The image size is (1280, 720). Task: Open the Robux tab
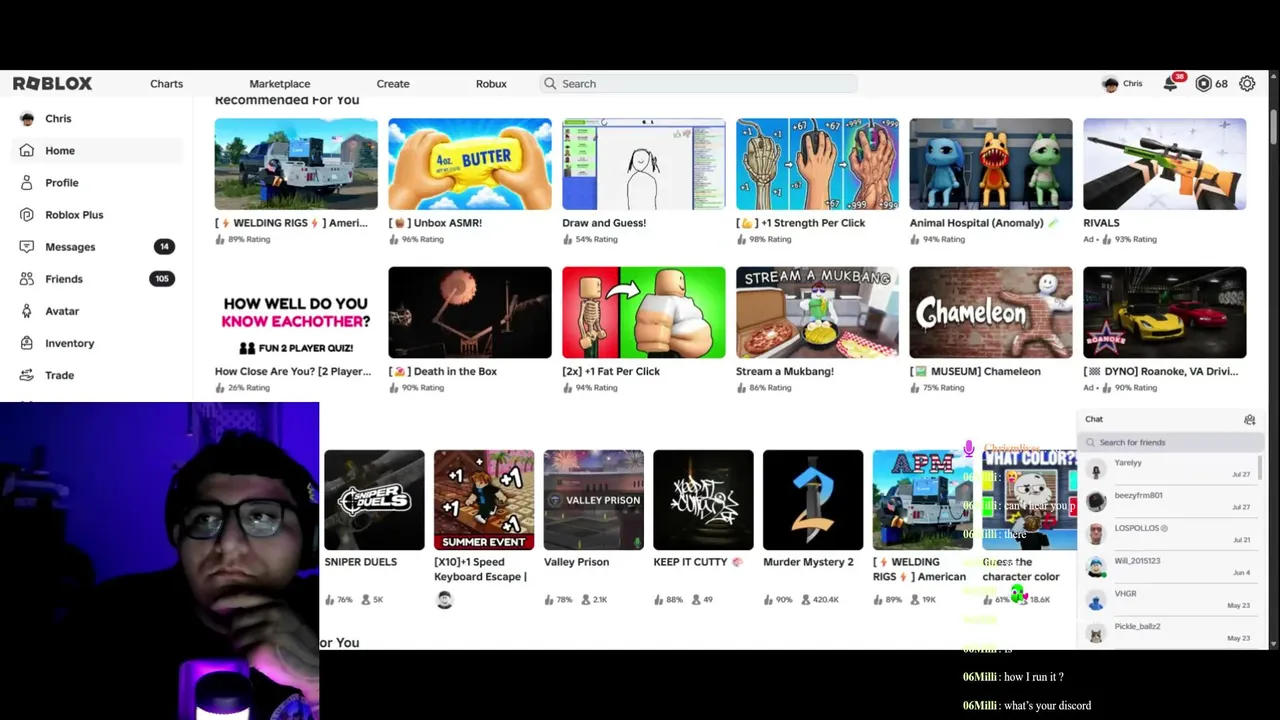(491, 84)
